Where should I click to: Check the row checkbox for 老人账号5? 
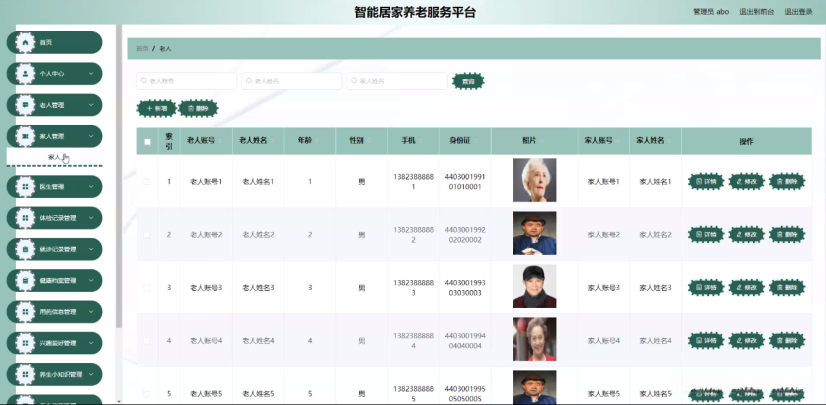pyautogui.click(x=146, y=393)
